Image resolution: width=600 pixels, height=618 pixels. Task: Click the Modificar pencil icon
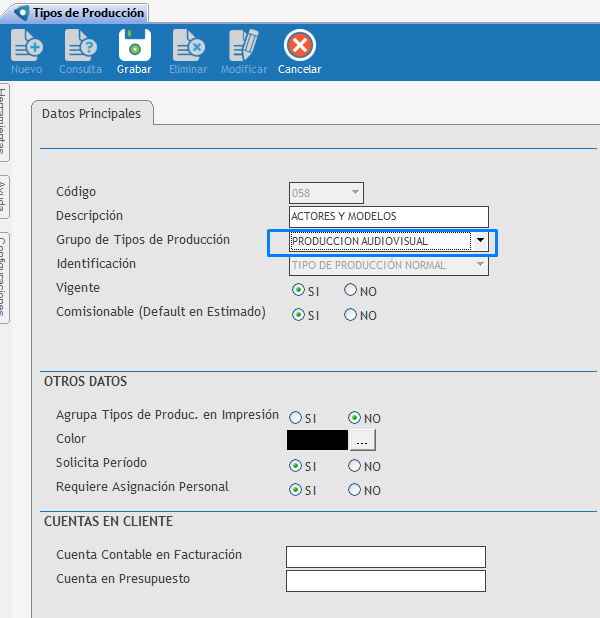[x=243, y=46]
